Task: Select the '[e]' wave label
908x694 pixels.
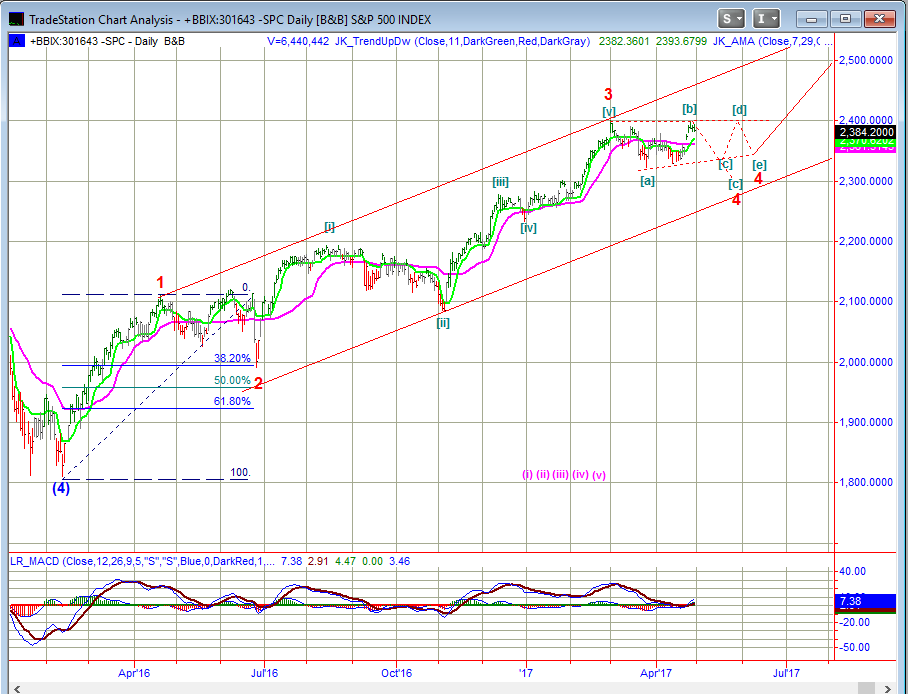Action: (759, 165)
